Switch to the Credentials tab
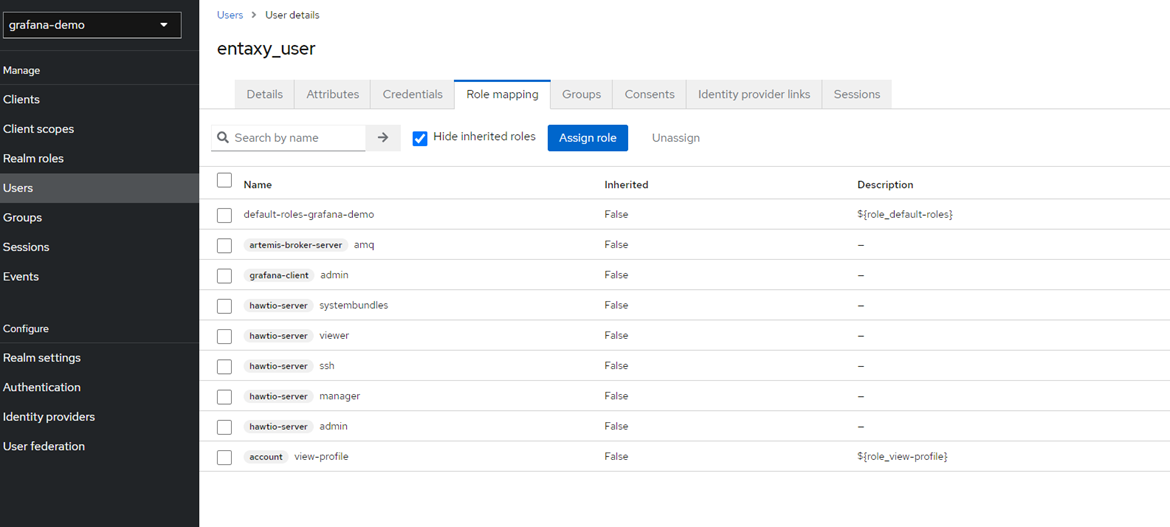1170x527 pixels. pos(412,94)
